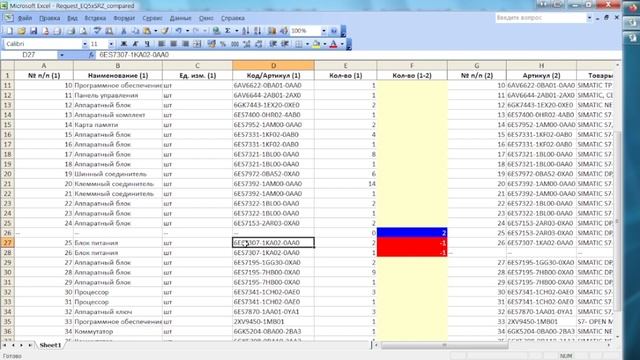The image size is (640, 360).
Task: Toggle center alignment
Action: point(173,44)
